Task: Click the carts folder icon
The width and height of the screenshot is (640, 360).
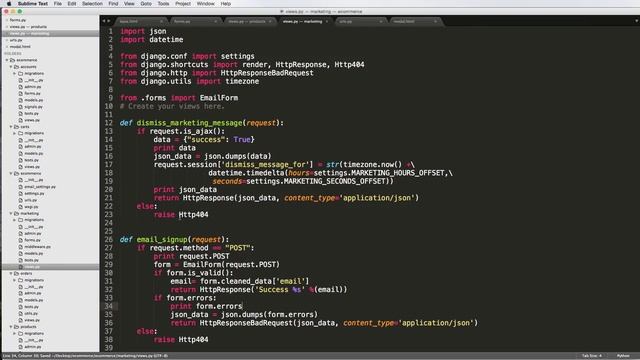Action: coord(16,127)
